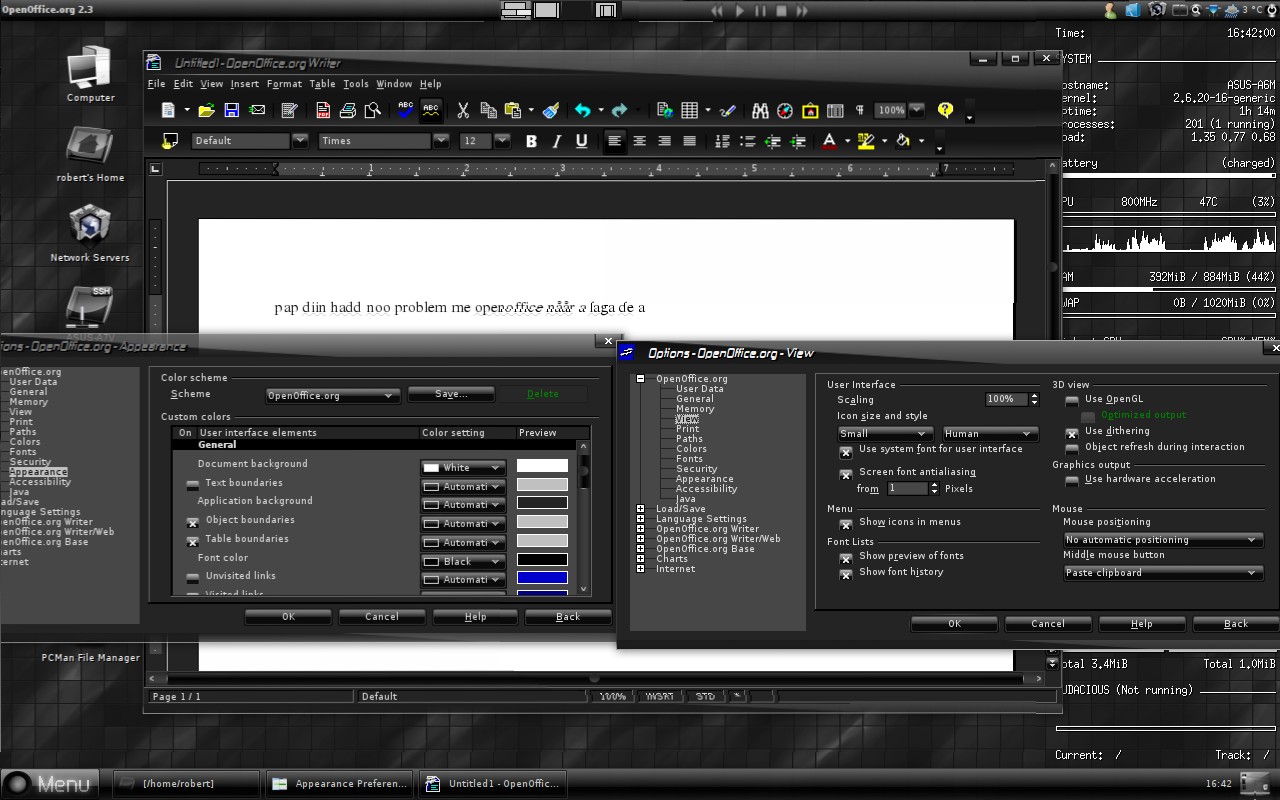Image resolution: width=1280 pixels, height=800 pixels.
Task: Click Cancel in the Options View dialog
Action: pyautogui.click(x=1048, y=624)
